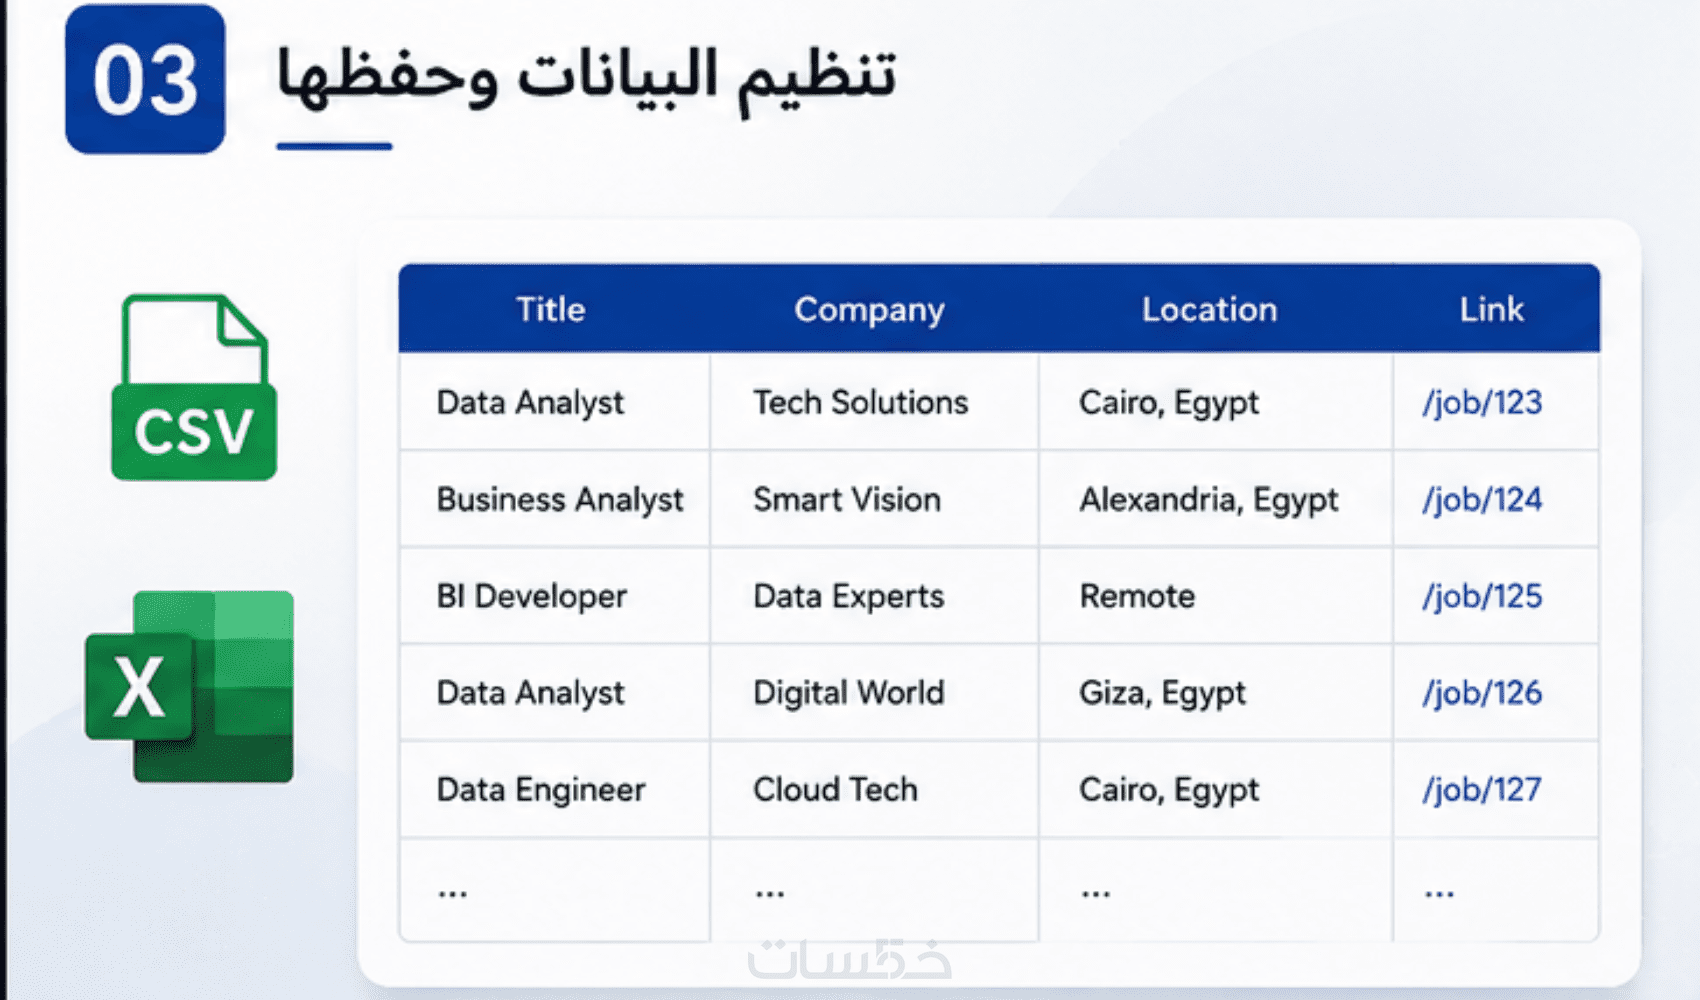Image resolution: width=1700 pixels, height=1000 pixels.
Task: Click the green CSV file icon
Action: pos(194,387)
